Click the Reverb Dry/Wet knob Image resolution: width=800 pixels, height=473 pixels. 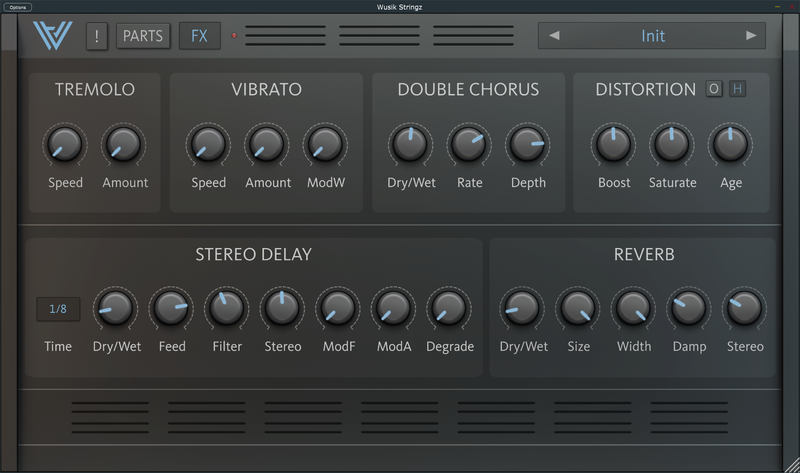522,308
